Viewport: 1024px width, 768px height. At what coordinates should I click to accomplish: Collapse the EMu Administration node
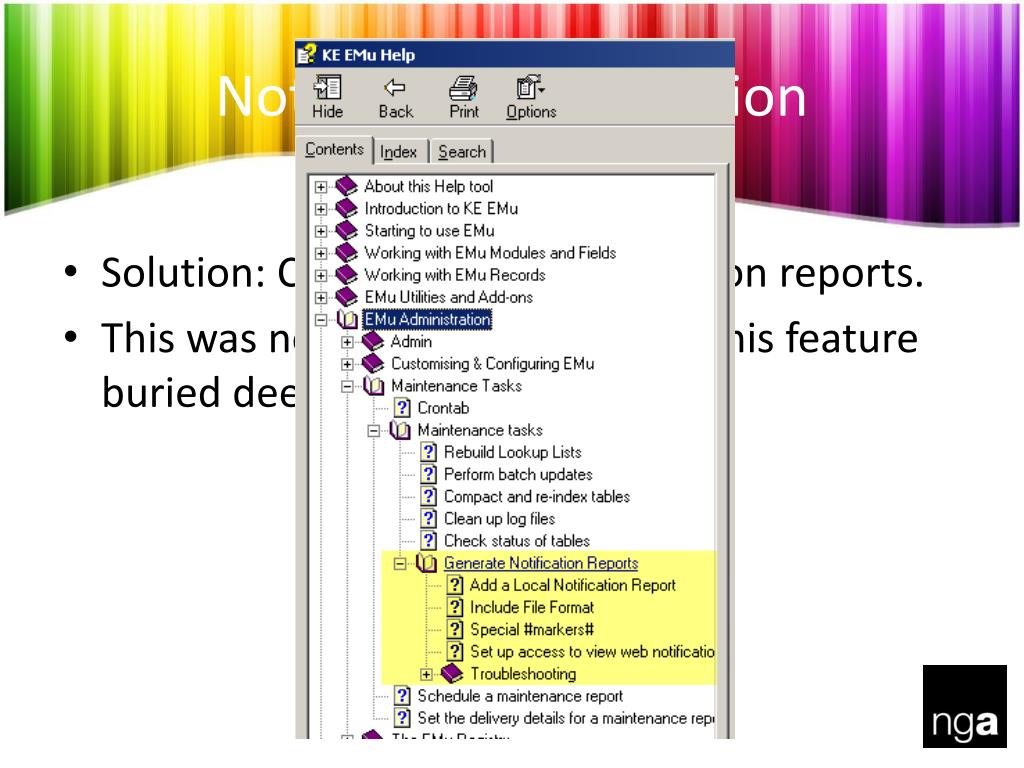click(321, 320)
